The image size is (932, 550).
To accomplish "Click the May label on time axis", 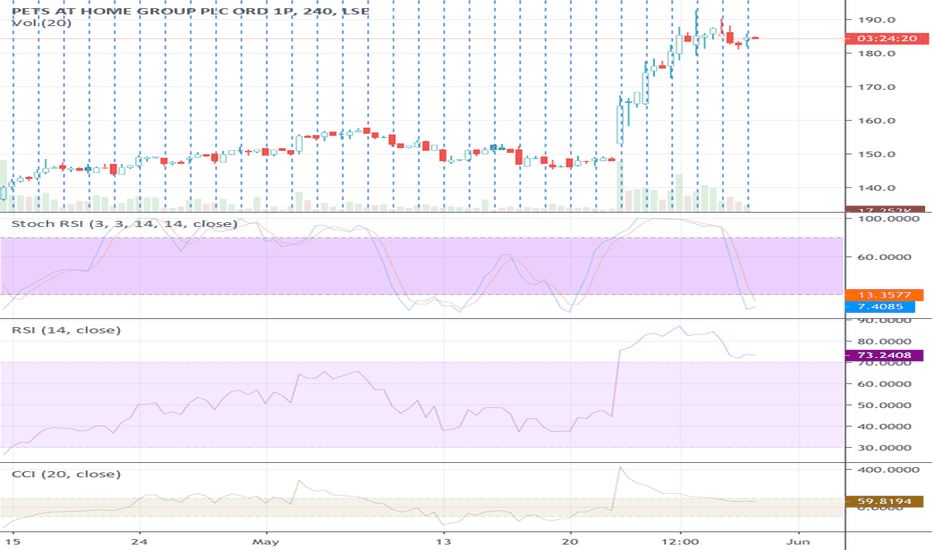I will click(266, 542).
